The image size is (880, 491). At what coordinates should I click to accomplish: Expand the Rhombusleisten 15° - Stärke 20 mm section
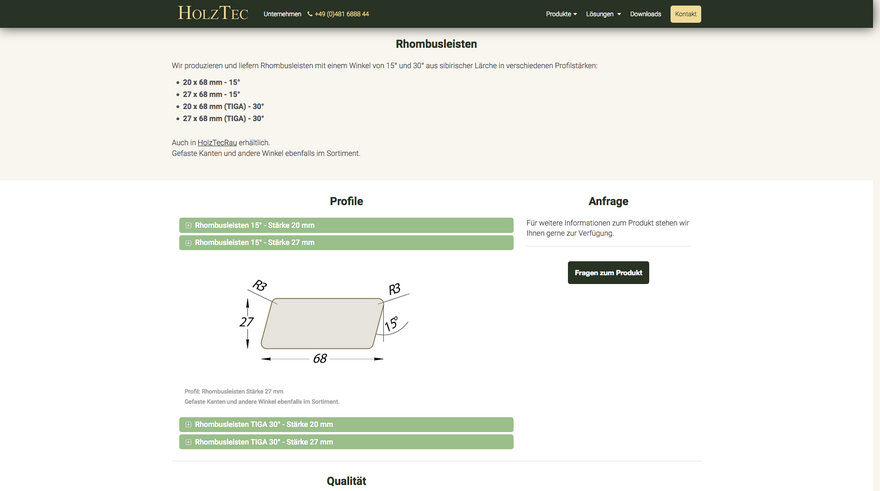coord(345,226)
